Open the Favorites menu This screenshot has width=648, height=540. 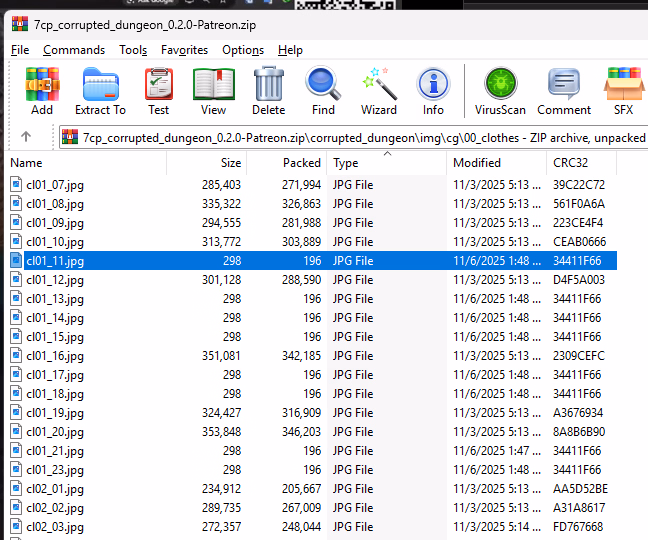(184, 50)
